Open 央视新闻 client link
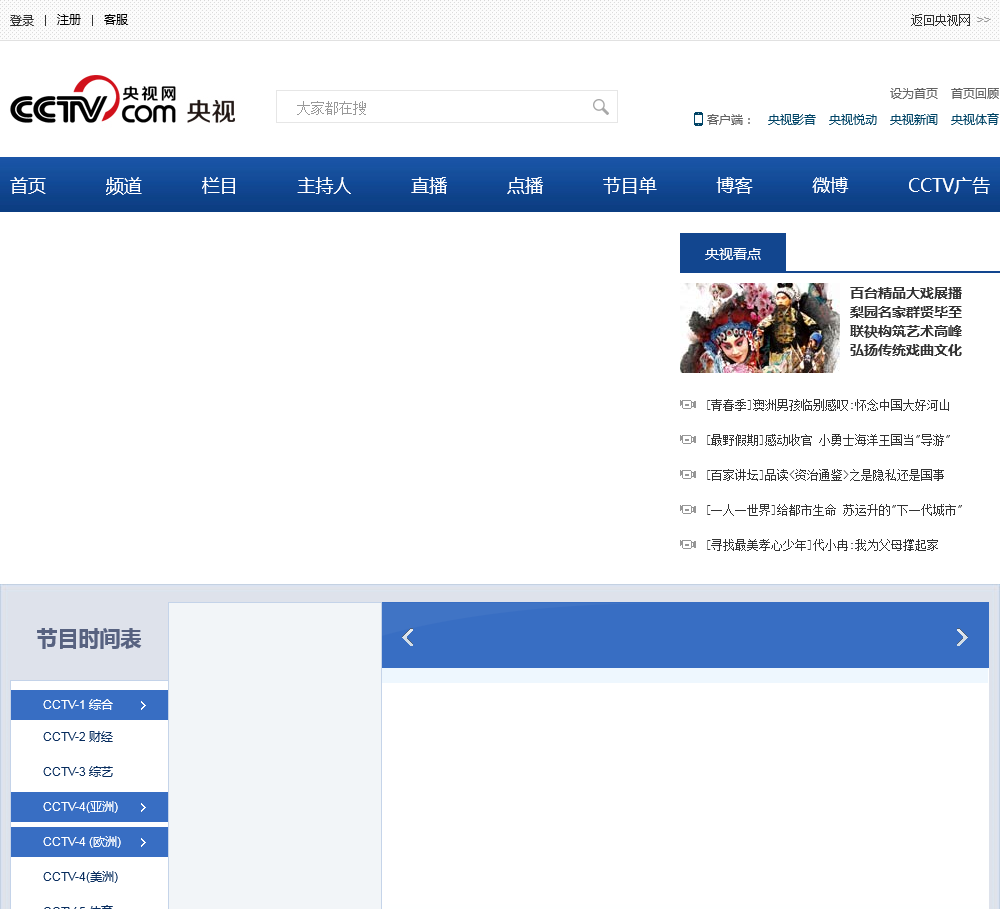Image resolution: width=1000 pixels, height=909 pixels. click(x=914, y=119)
